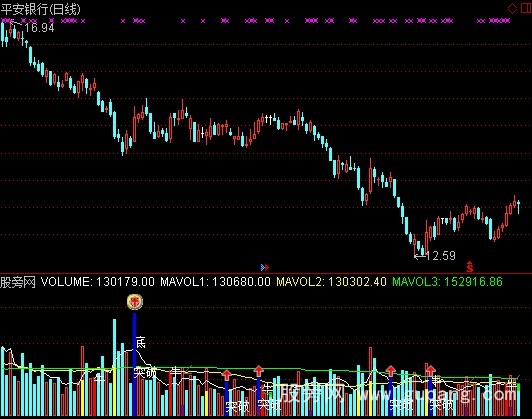Screen dimensions: 532x419
Task: Click the red dollar sign marker
Action: tap(470, 267)
